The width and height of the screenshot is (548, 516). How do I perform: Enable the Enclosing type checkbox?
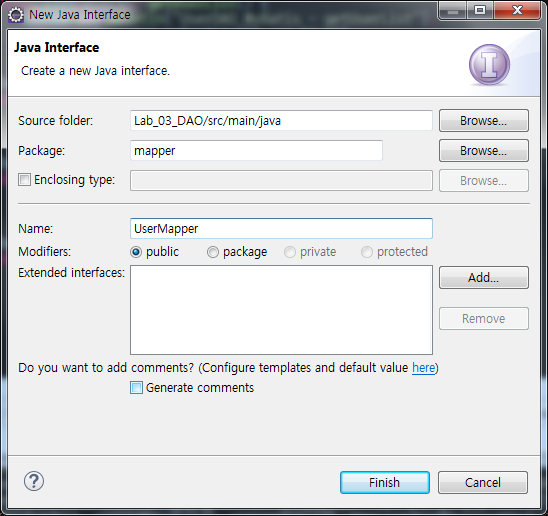[x=24, y=180]
